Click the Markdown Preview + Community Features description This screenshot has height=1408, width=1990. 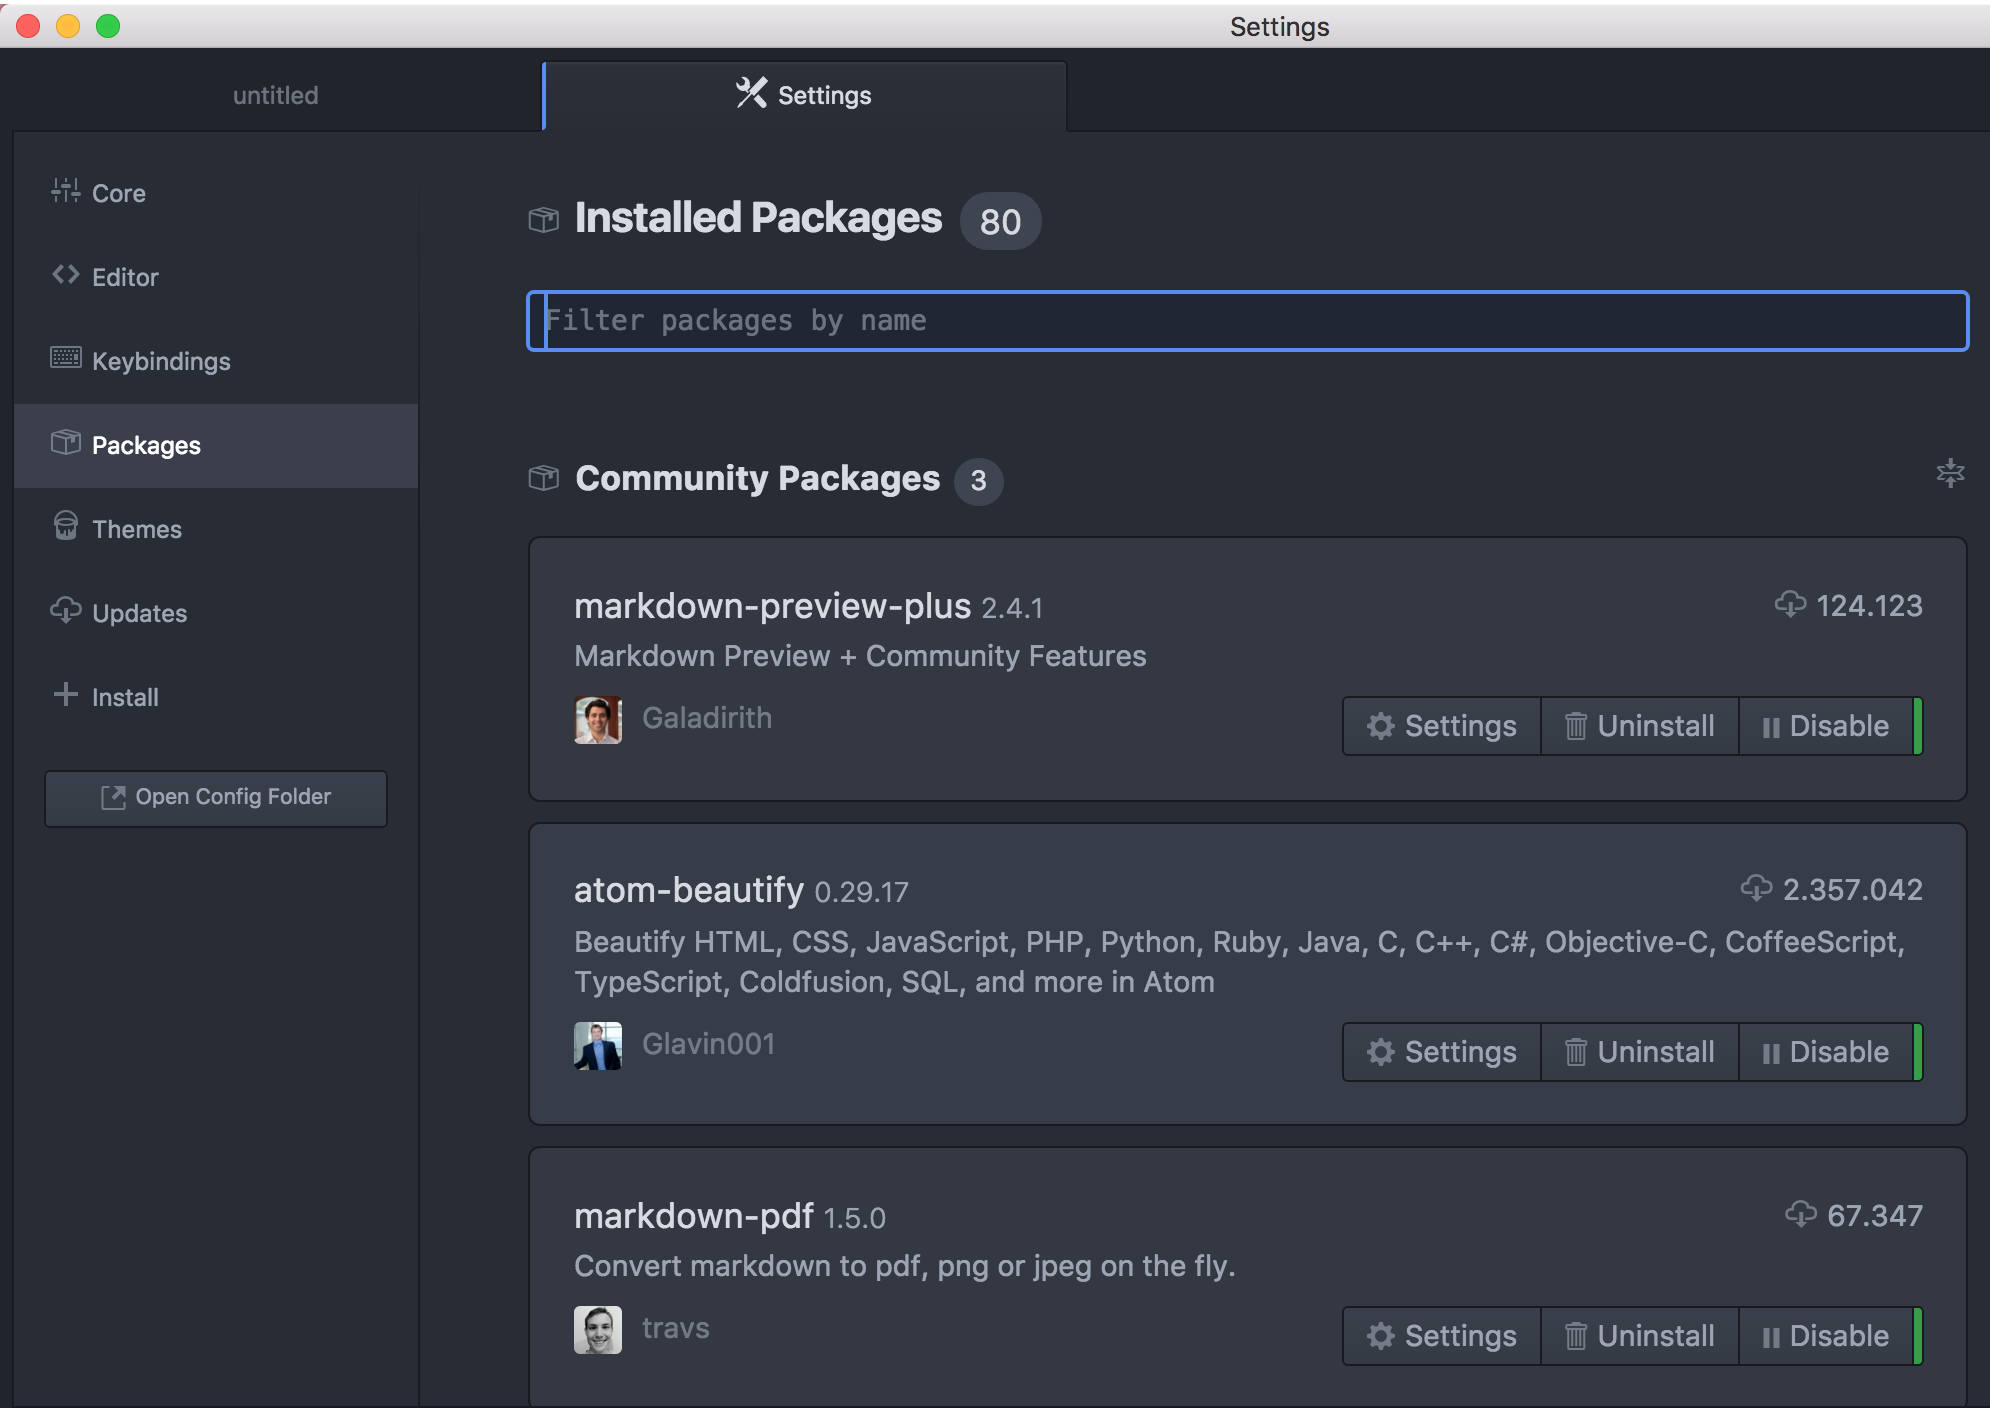pos(860,656)
